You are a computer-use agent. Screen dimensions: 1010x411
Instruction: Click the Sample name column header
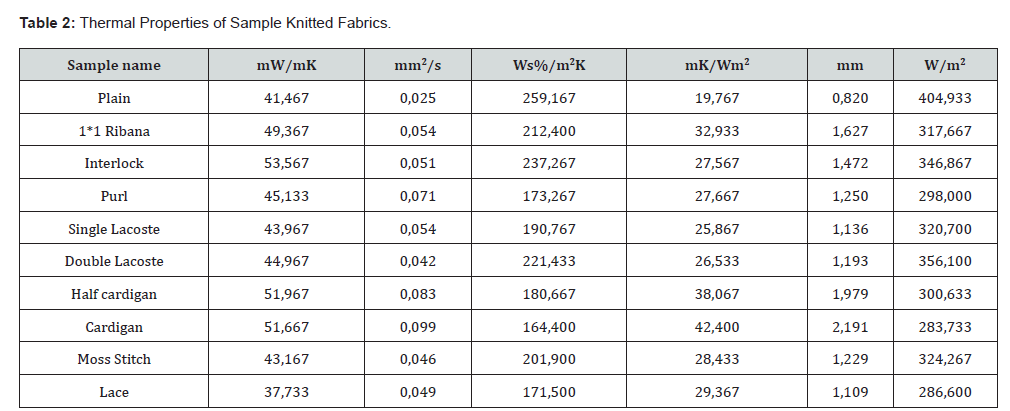click(114, 65)
